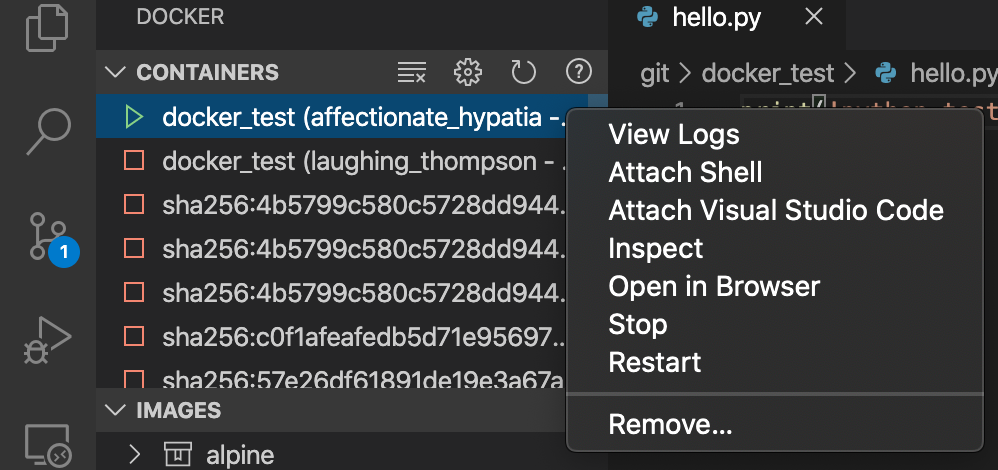Image resolution: width=998 pixels, height=470 pixels.
Task: Expand the alpine image node
Action: (134, 454)
